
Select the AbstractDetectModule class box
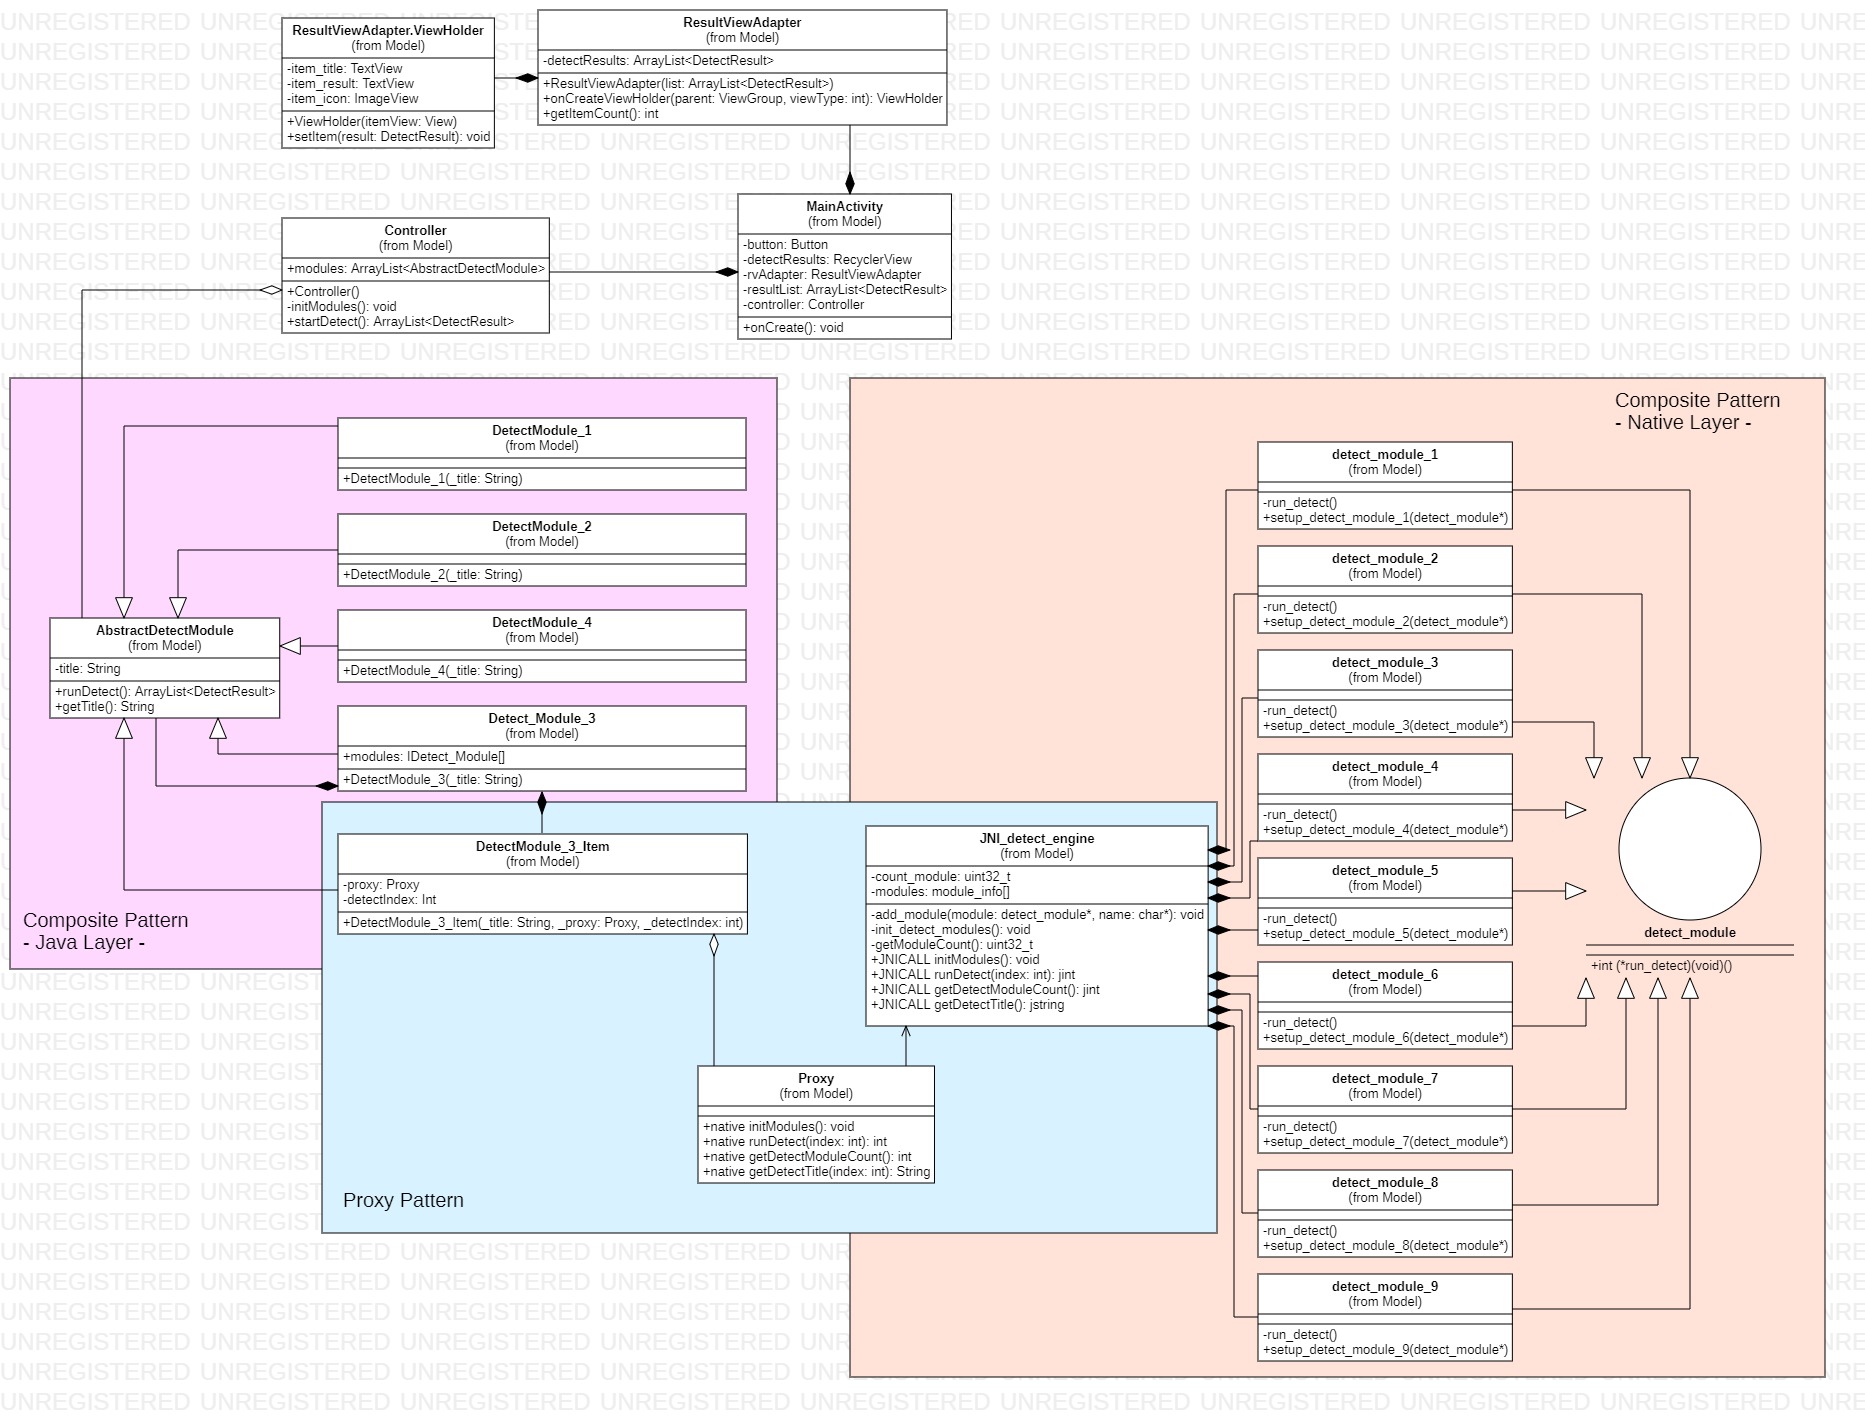tap(165, 668)
